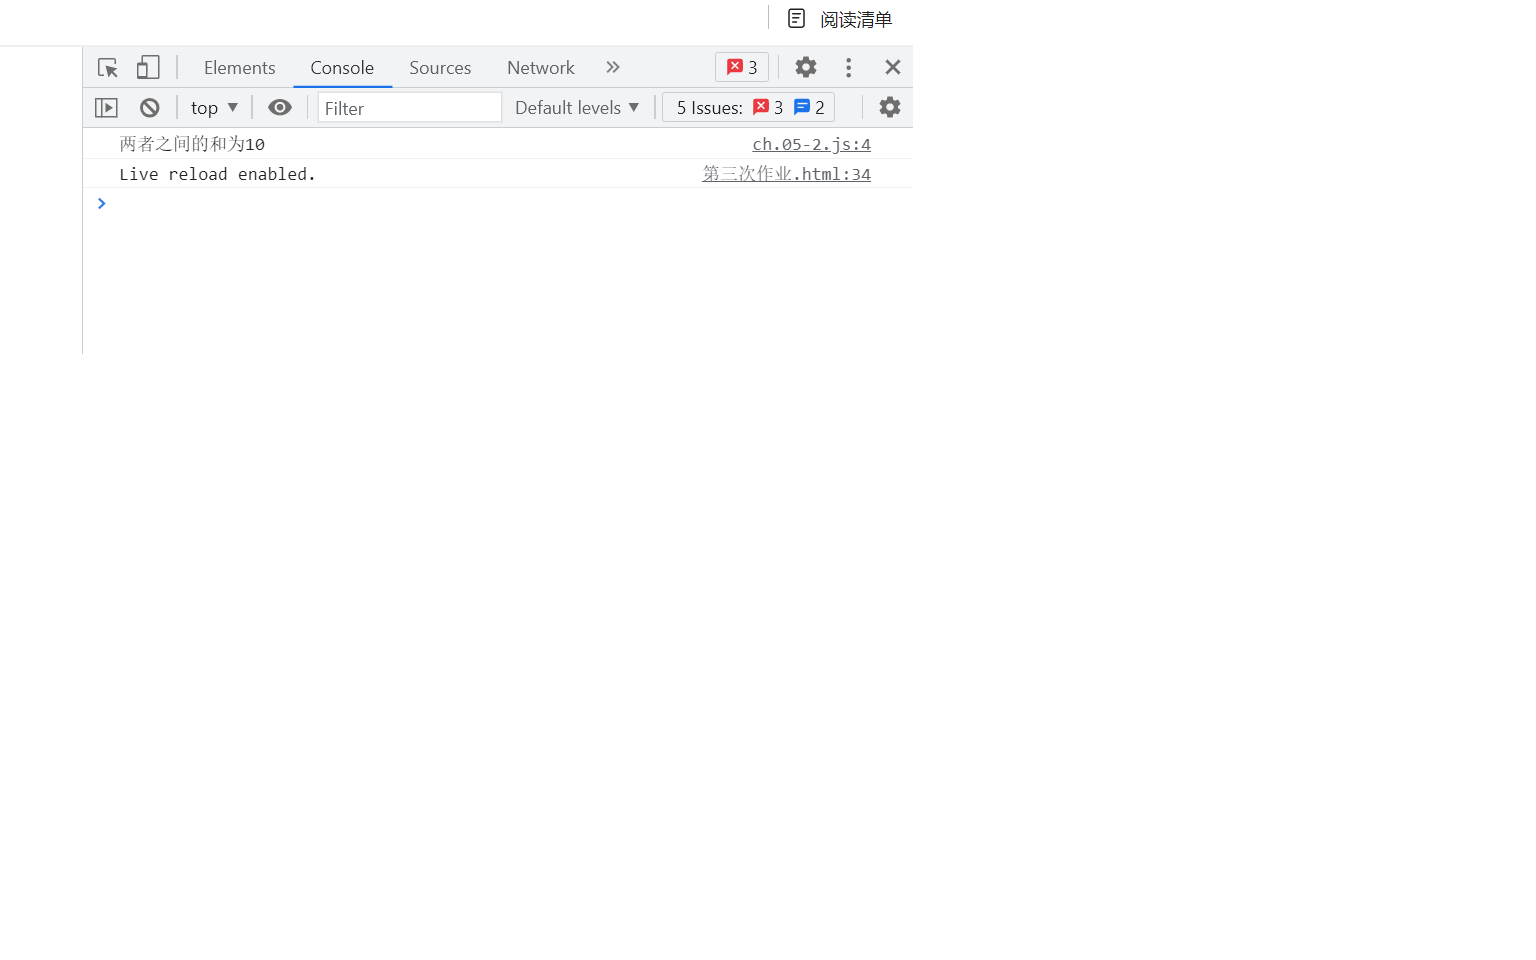Open the three-dot customize DevTools menu

click(849, 67)
